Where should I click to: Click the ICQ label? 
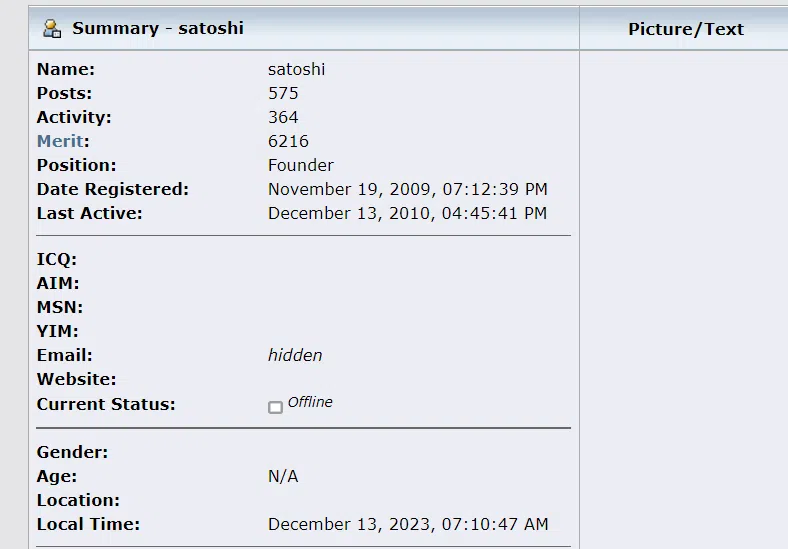[57, 259]
